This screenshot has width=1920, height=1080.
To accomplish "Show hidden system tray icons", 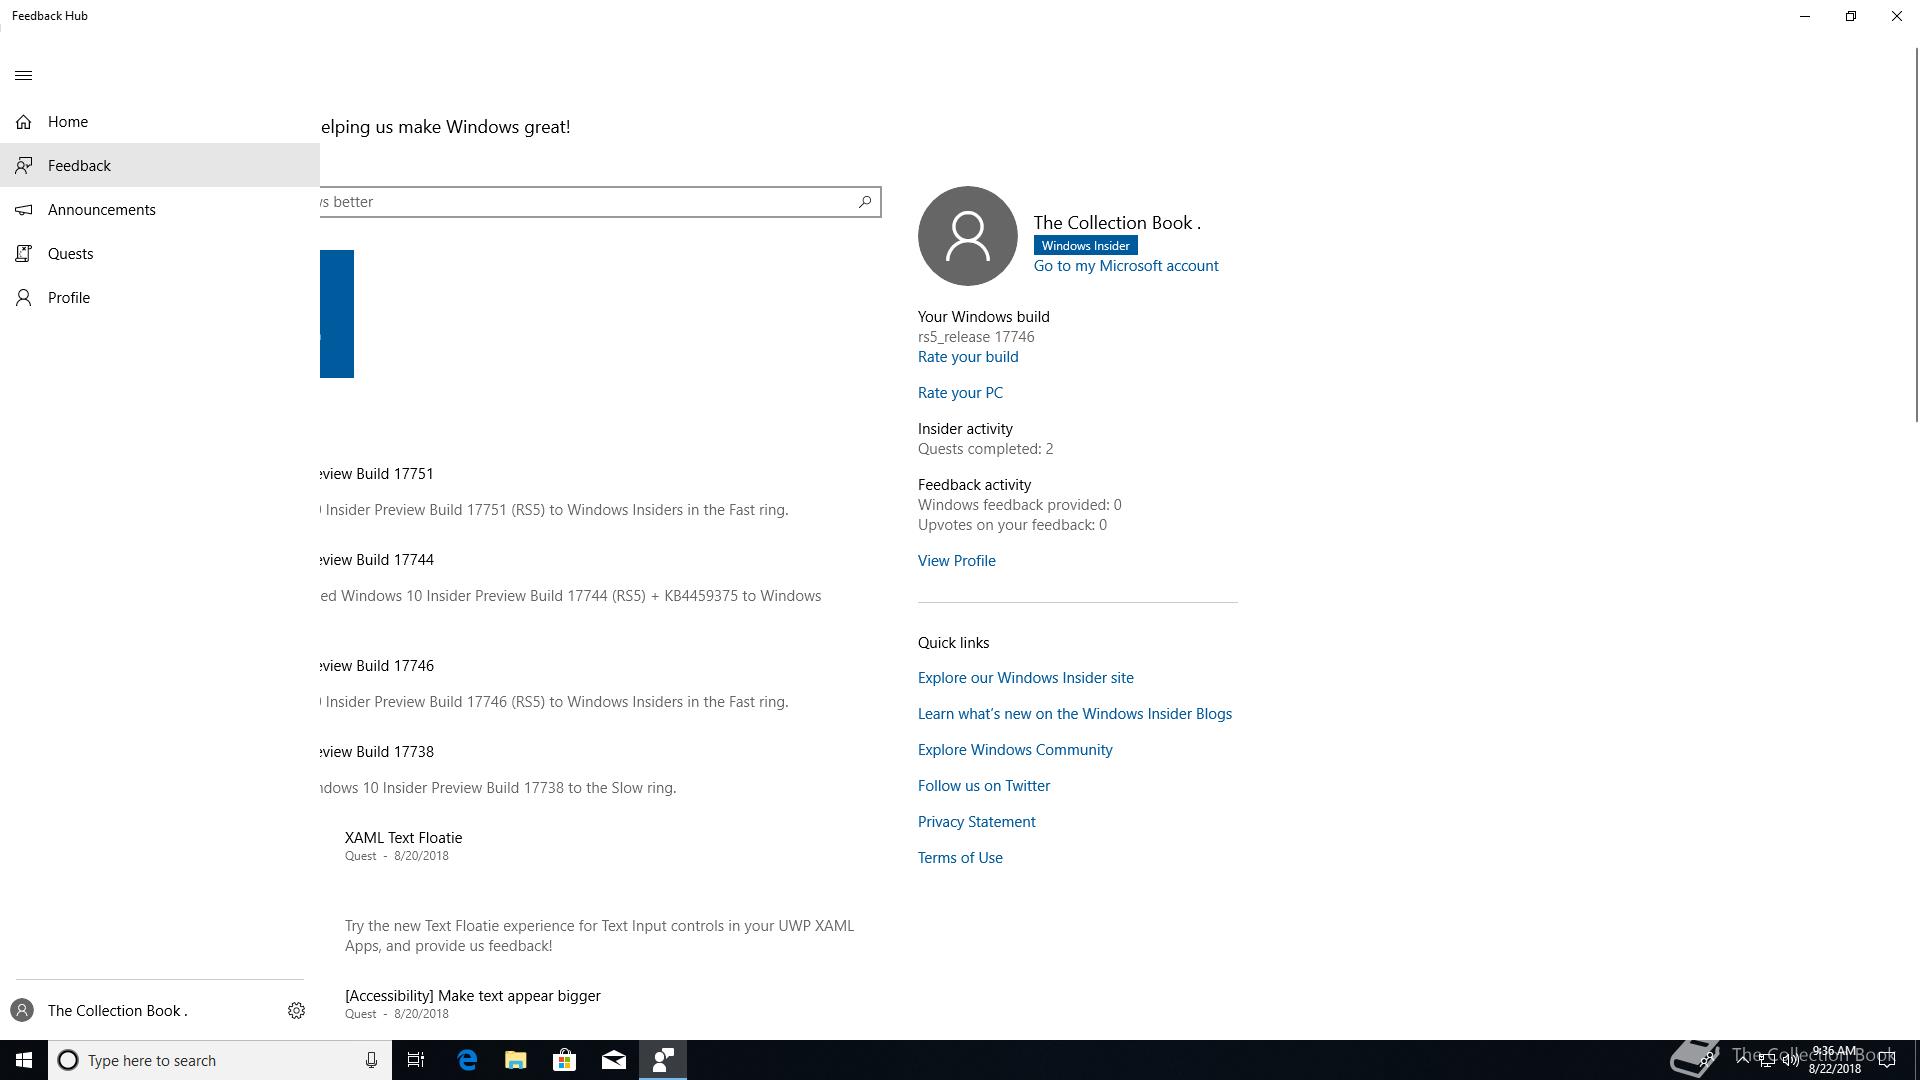I will (1743, 1060).
